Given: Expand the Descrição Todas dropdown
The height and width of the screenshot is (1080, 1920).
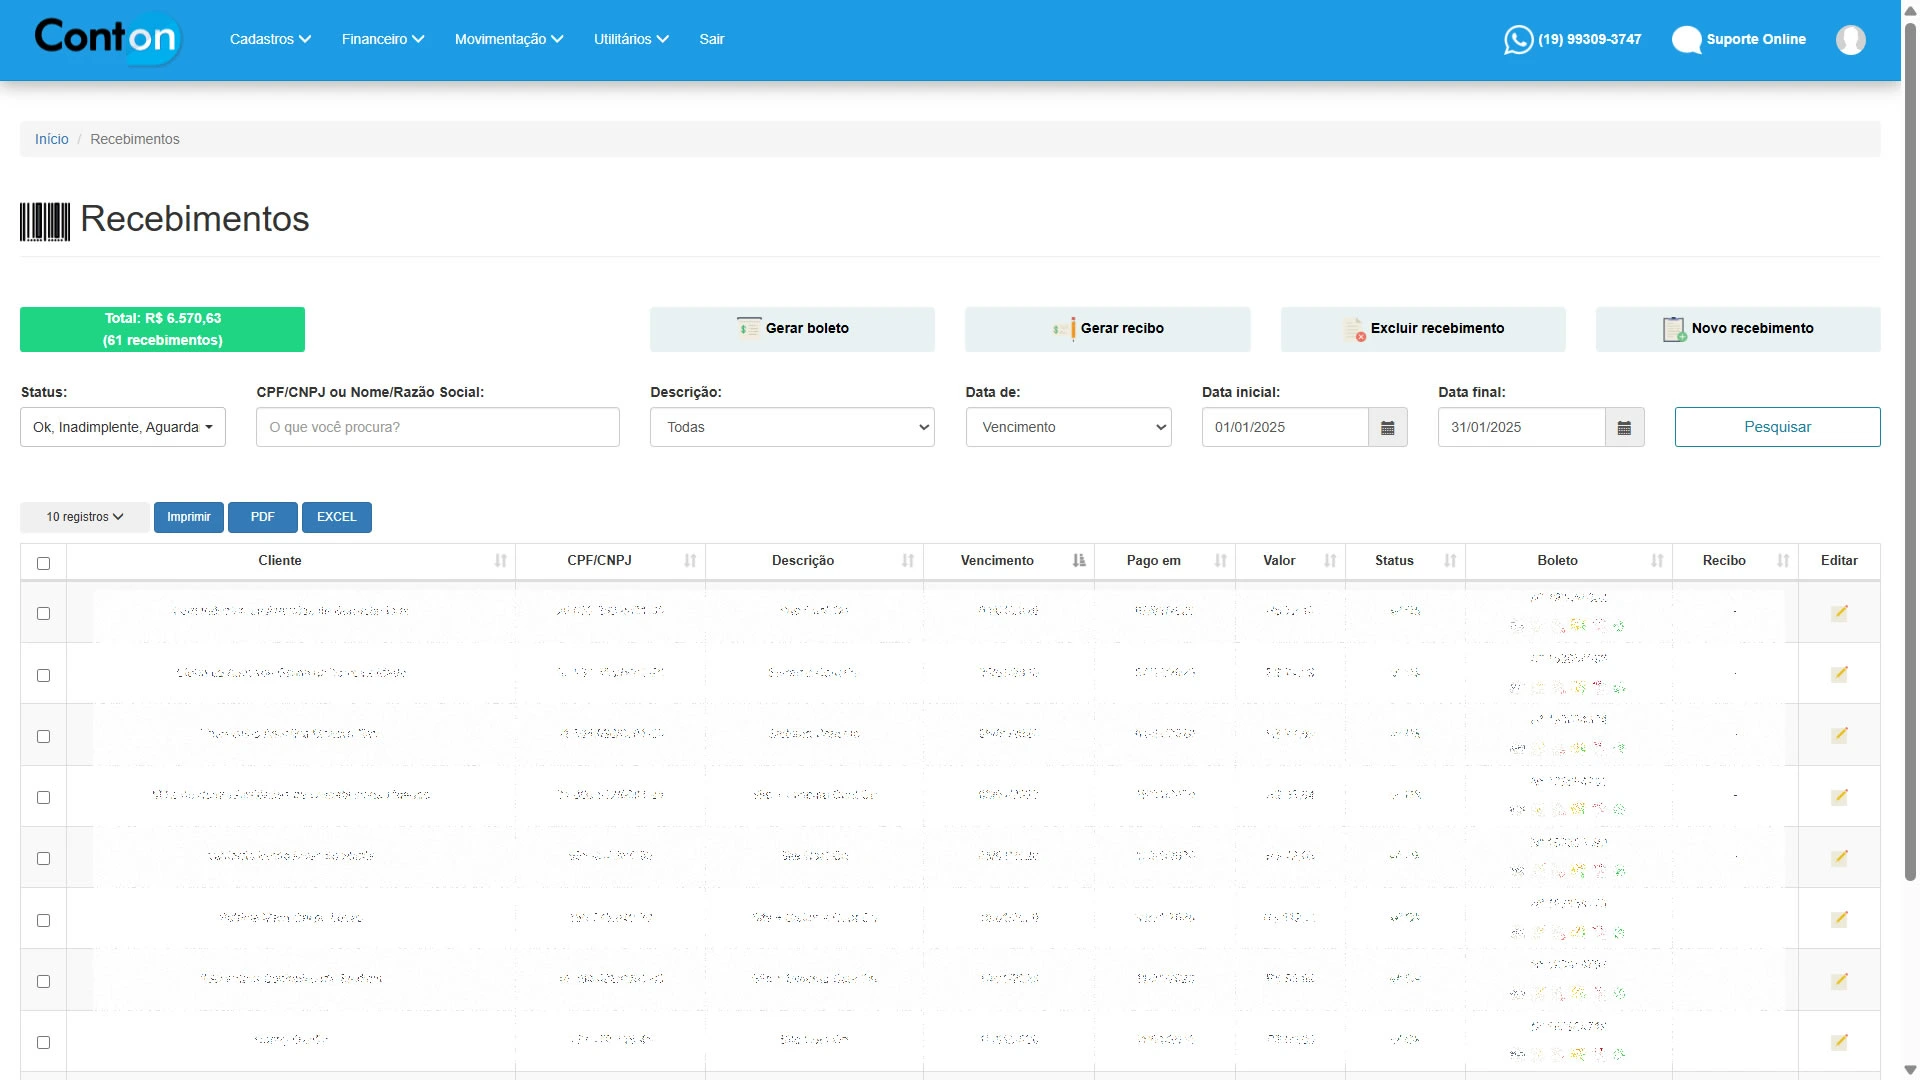Looking at the screenshot, I should [x=792, y=428].
